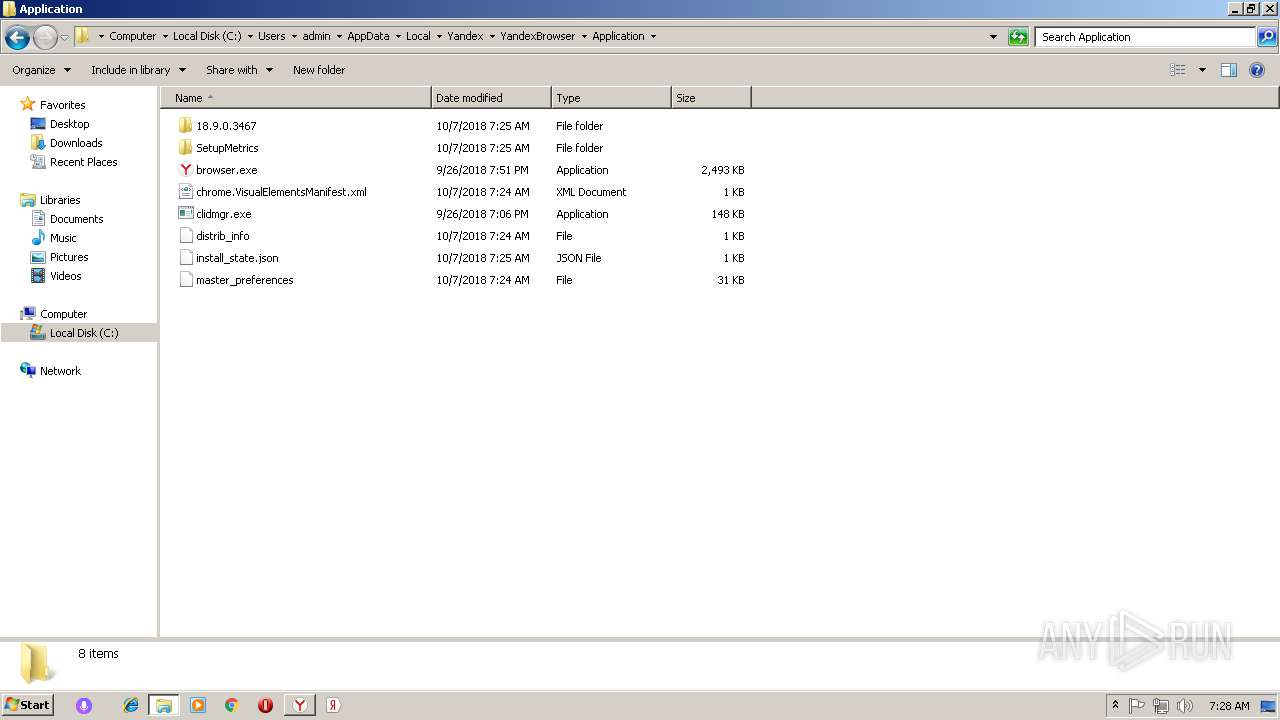Open the recent pages dropdown arrow
The image size is (1280, 720).
(64, 37)
